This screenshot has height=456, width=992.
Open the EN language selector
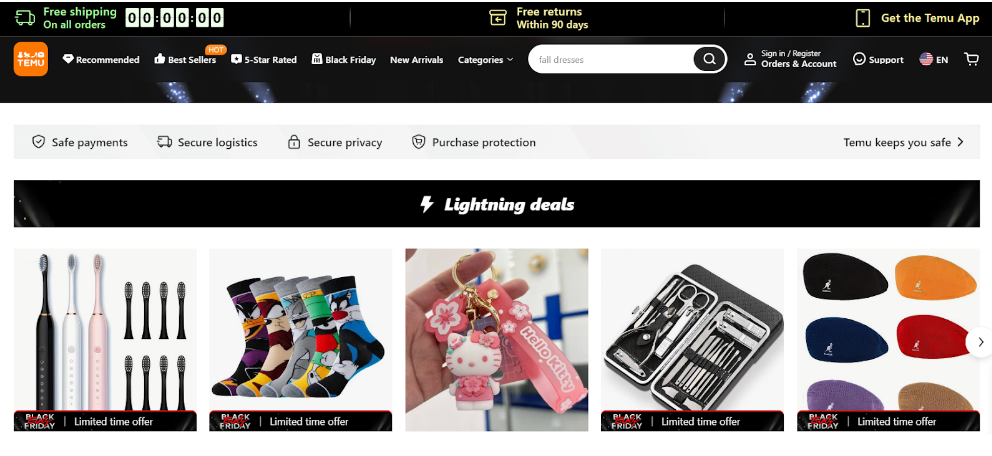pos(934,59)
